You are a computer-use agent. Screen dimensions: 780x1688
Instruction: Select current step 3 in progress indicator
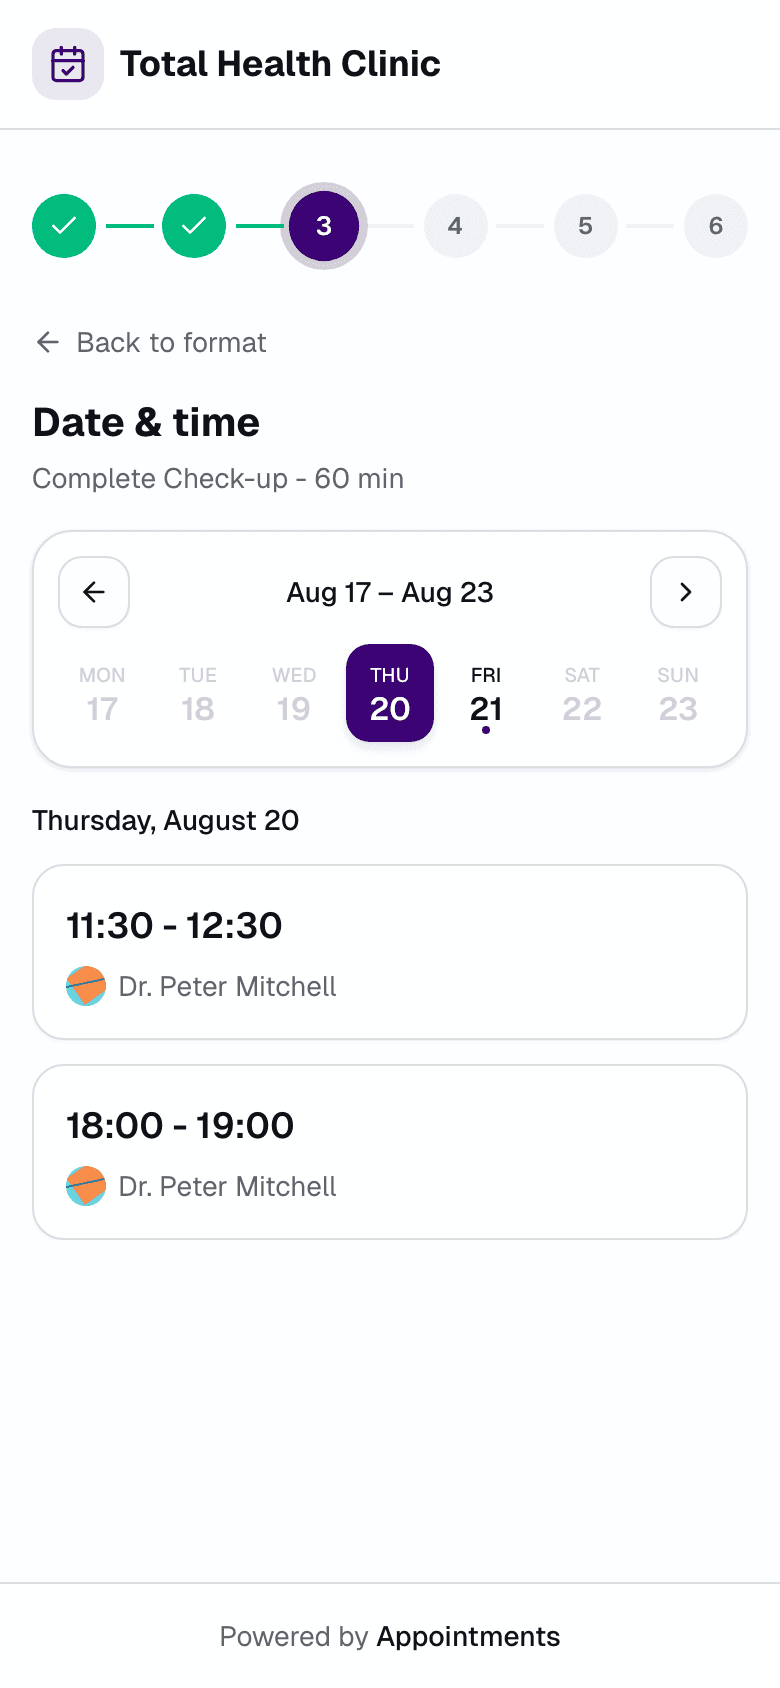pos(324,226)
